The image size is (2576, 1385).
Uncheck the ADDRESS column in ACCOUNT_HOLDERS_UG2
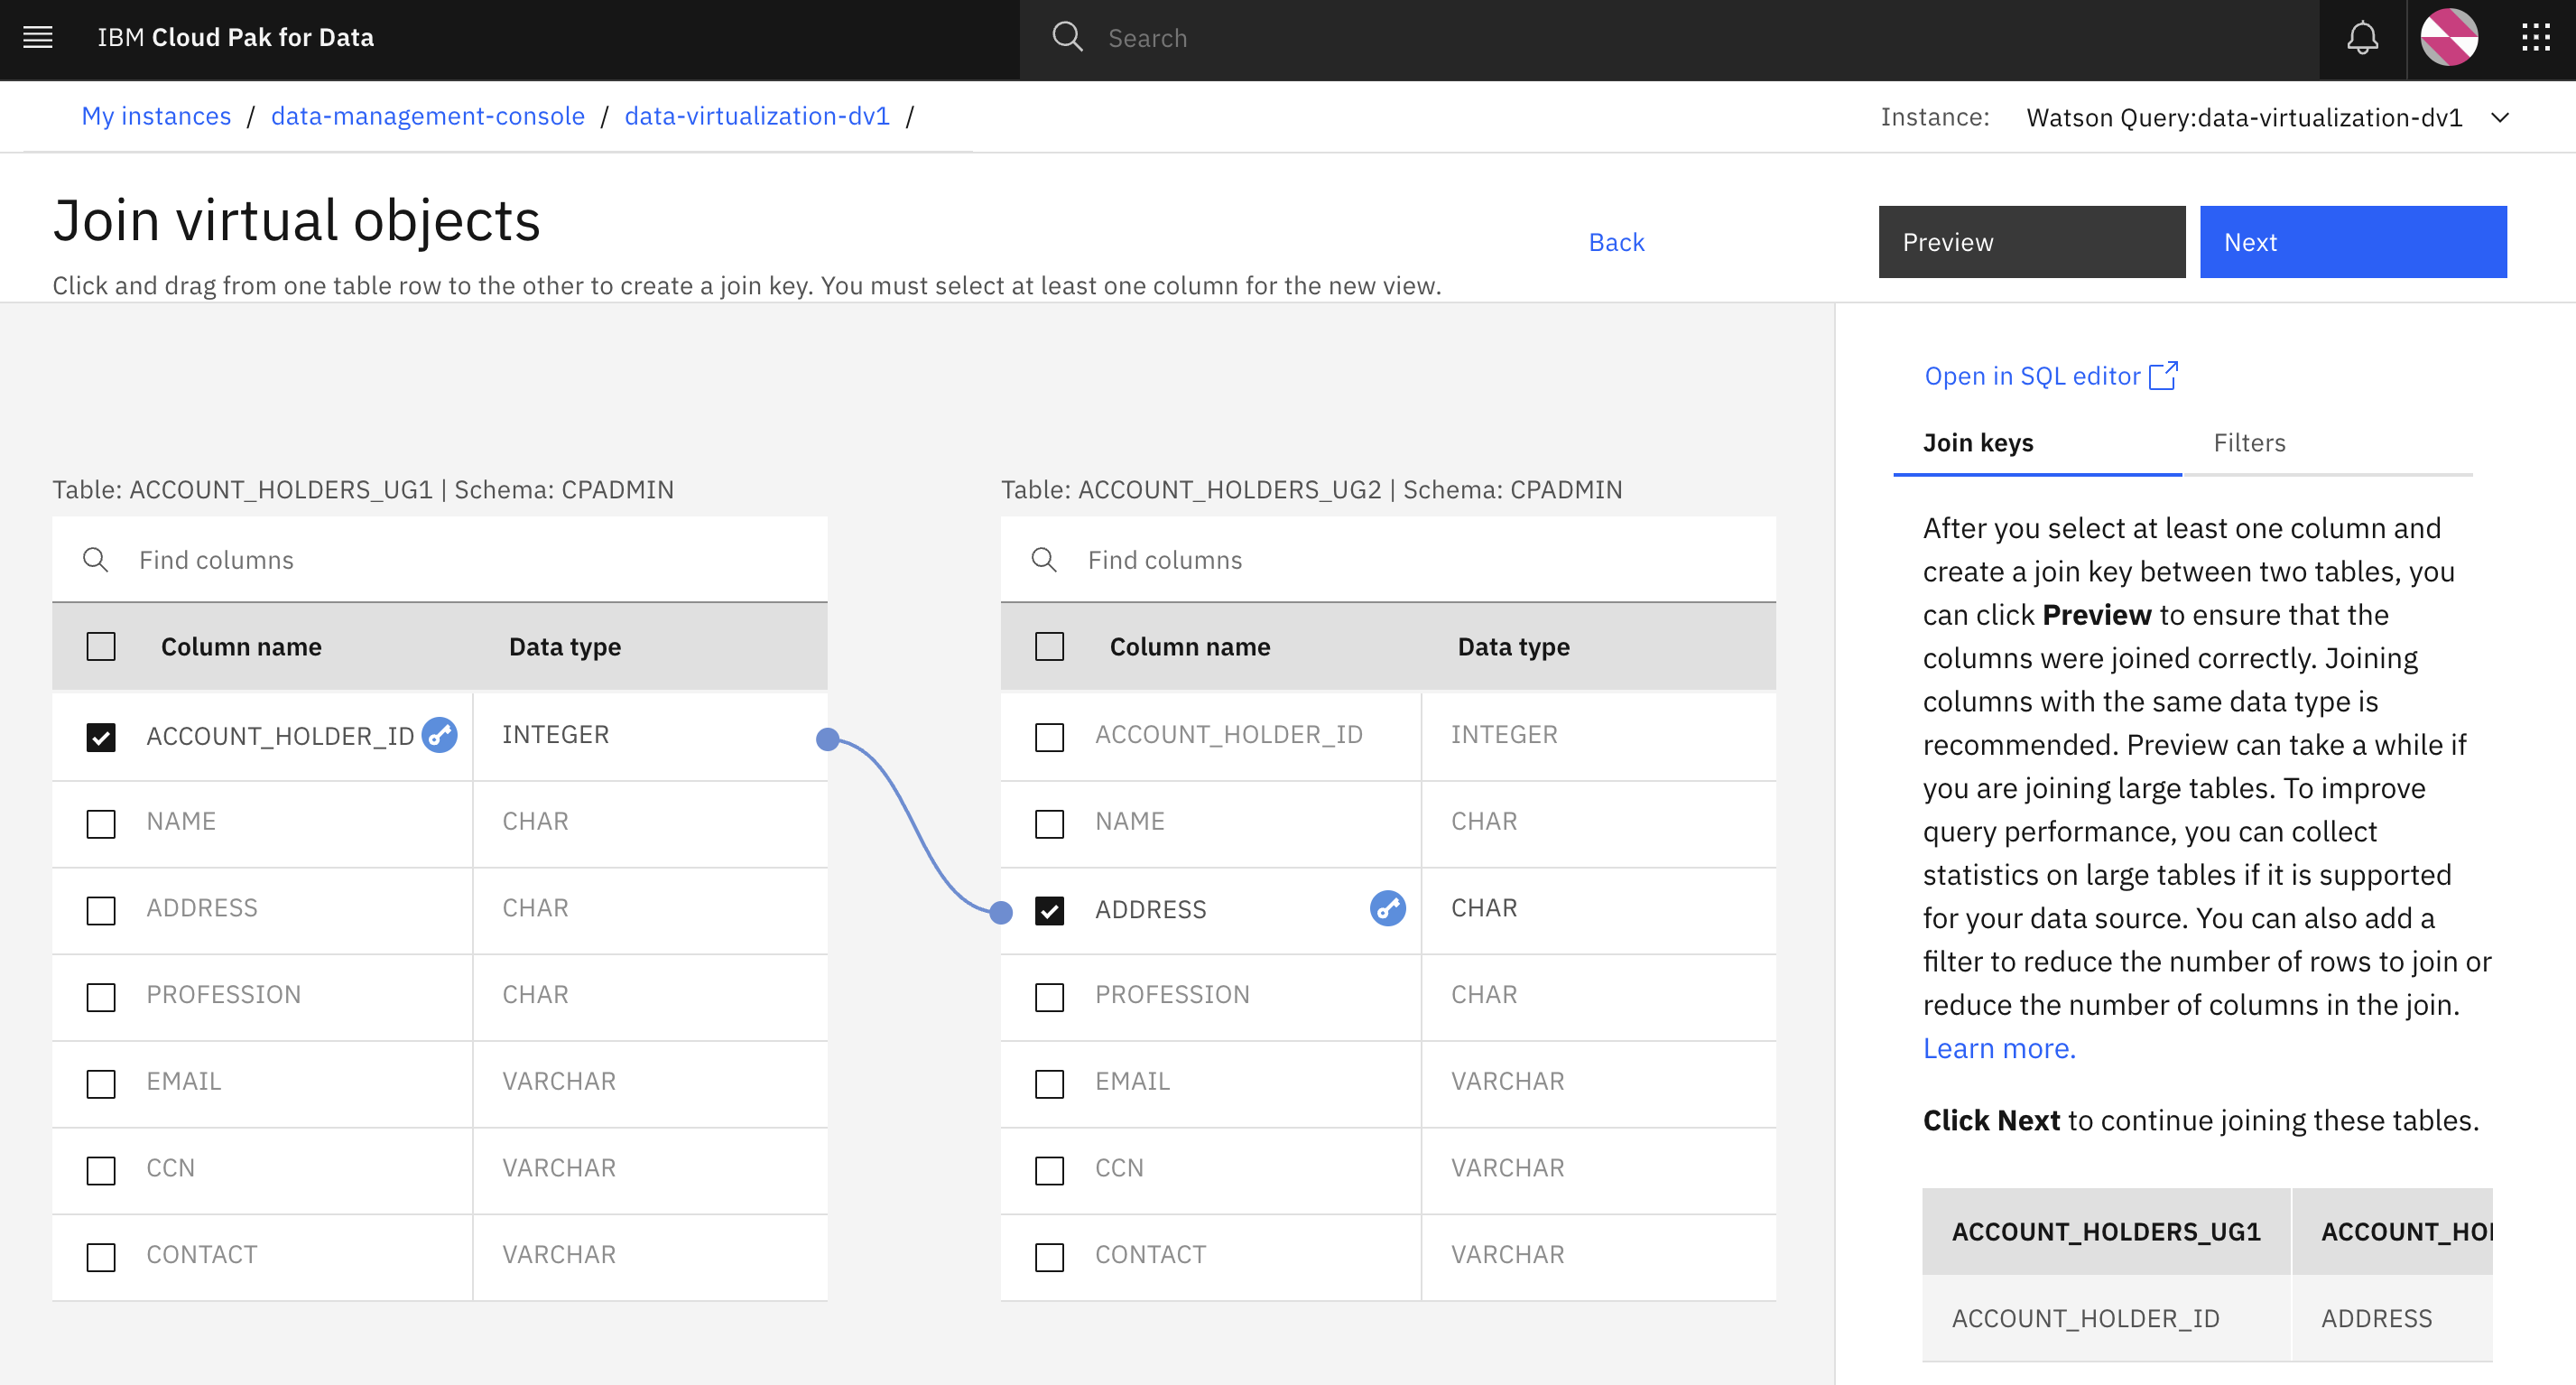tap(1049, 910)
